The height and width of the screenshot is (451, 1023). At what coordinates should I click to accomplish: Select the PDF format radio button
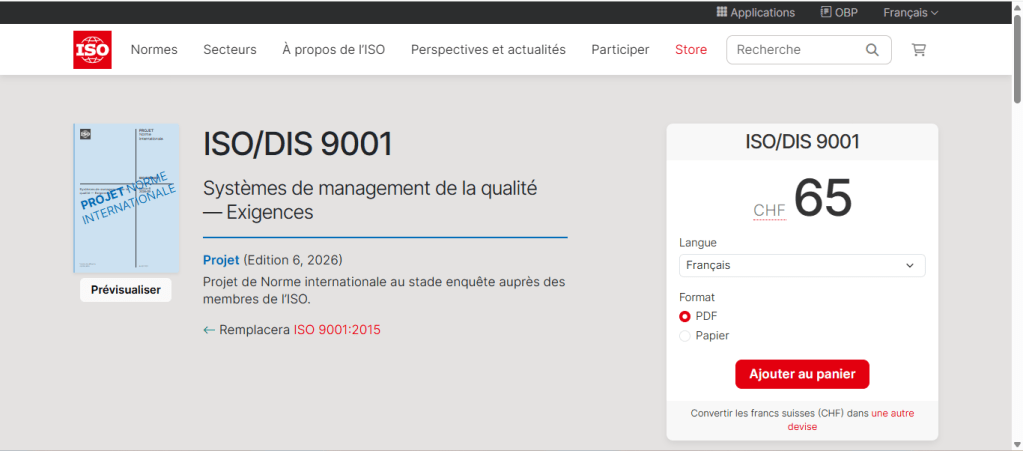tap(685, 316)
